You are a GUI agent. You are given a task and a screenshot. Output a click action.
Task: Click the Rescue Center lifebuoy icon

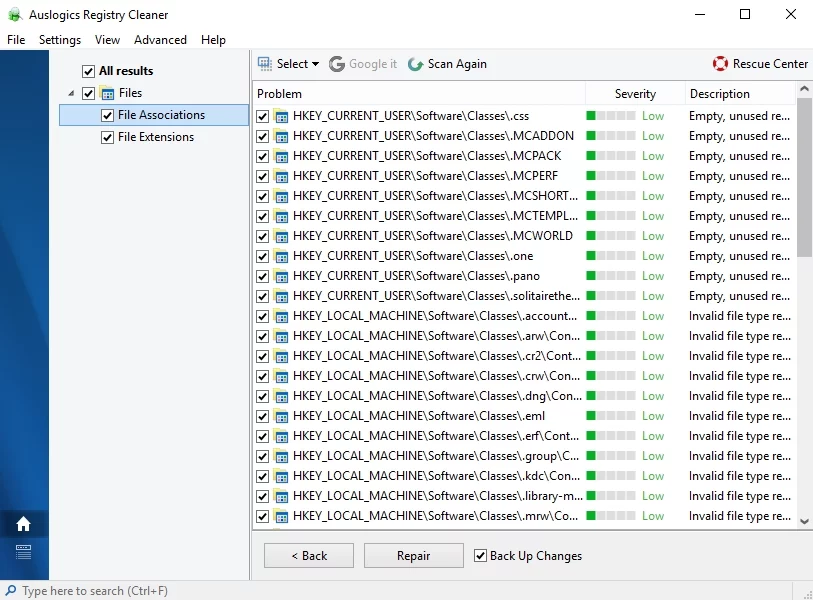(720, 64)
